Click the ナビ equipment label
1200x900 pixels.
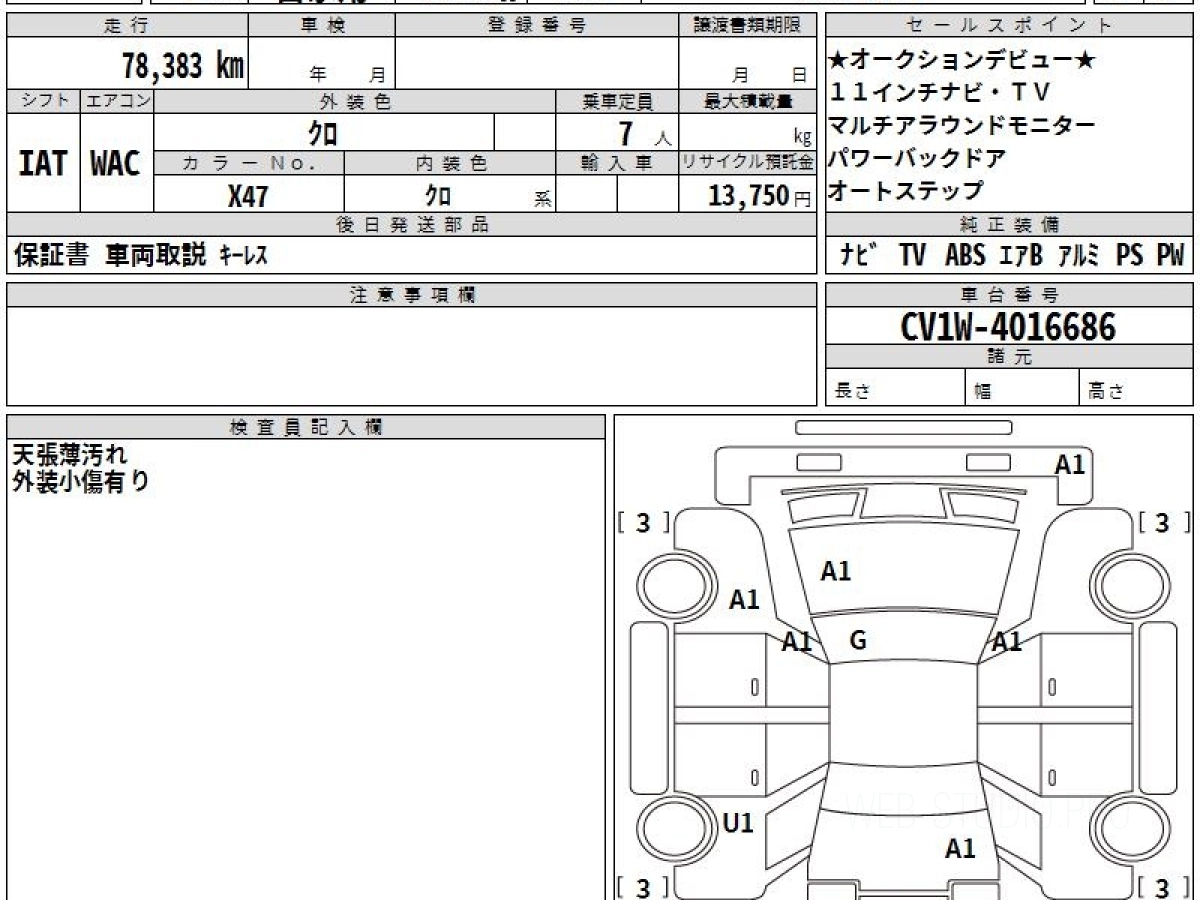point(859,255)
